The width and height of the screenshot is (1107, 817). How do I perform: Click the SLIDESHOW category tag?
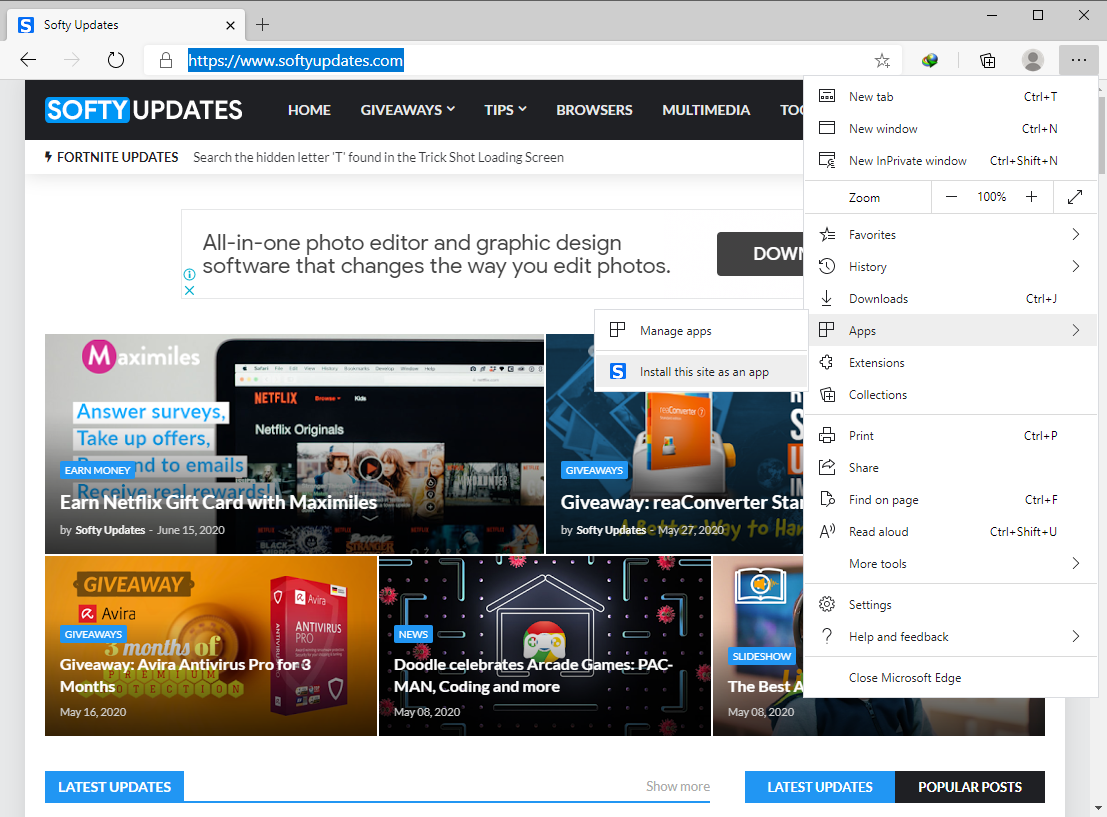point(762,656)
